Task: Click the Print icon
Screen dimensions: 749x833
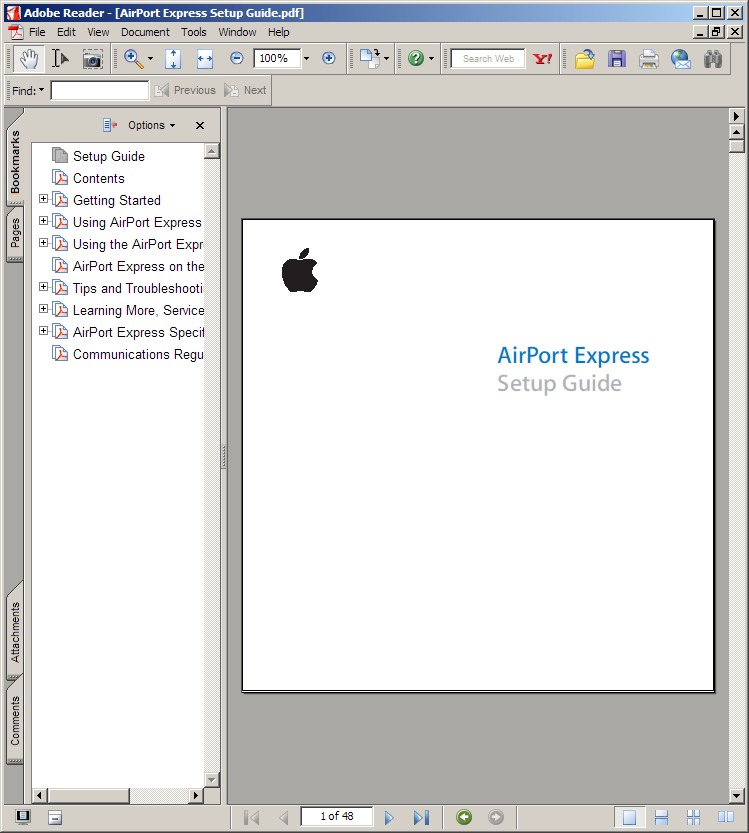Action: (x=649, y=58)
